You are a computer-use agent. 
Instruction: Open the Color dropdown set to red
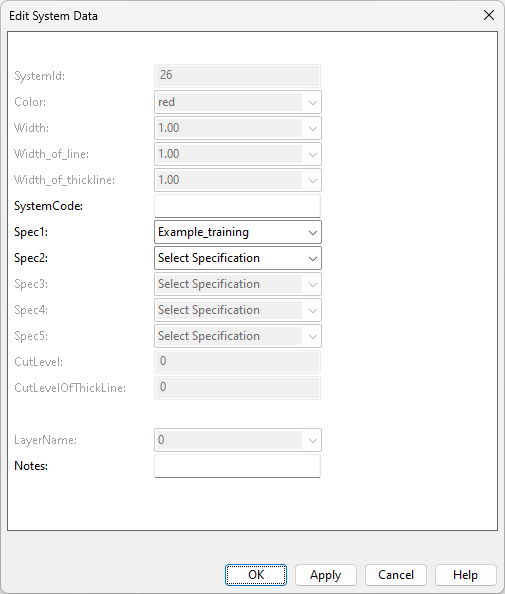click(238, 102)
